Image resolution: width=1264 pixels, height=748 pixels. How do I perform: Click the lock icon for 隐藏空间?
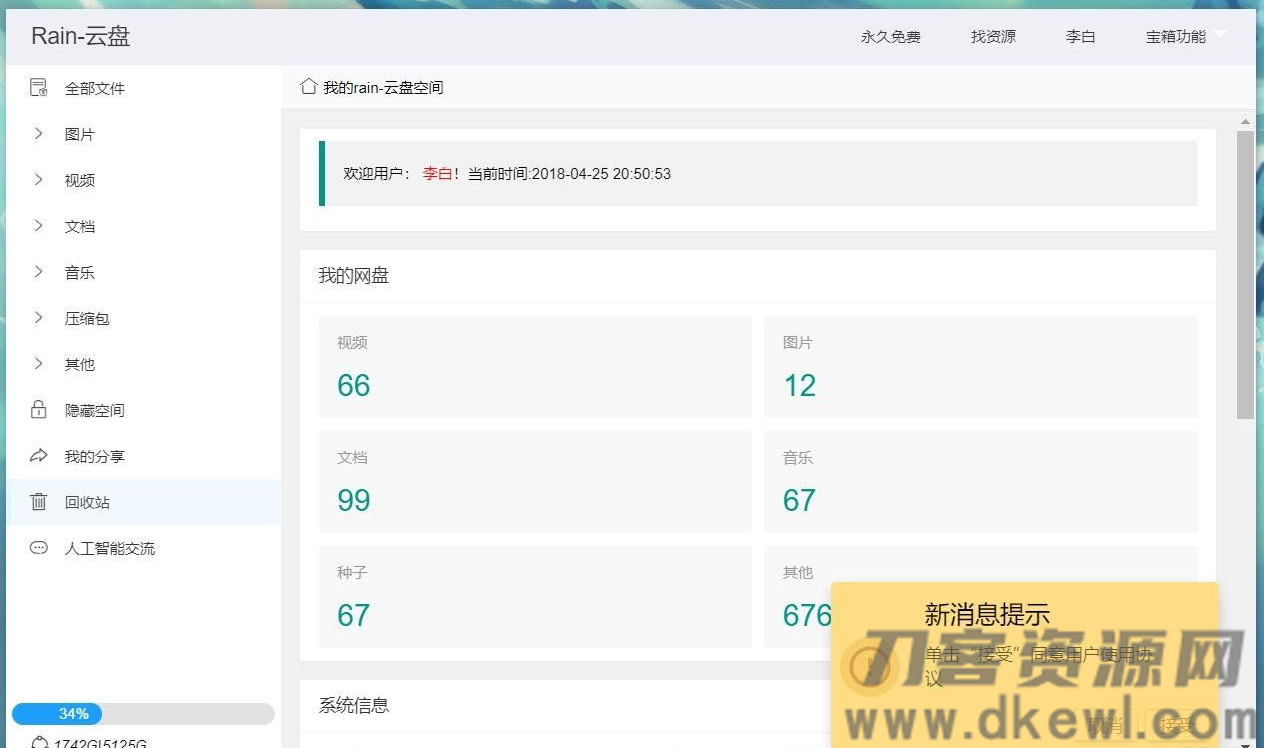[x=39, y=410]
